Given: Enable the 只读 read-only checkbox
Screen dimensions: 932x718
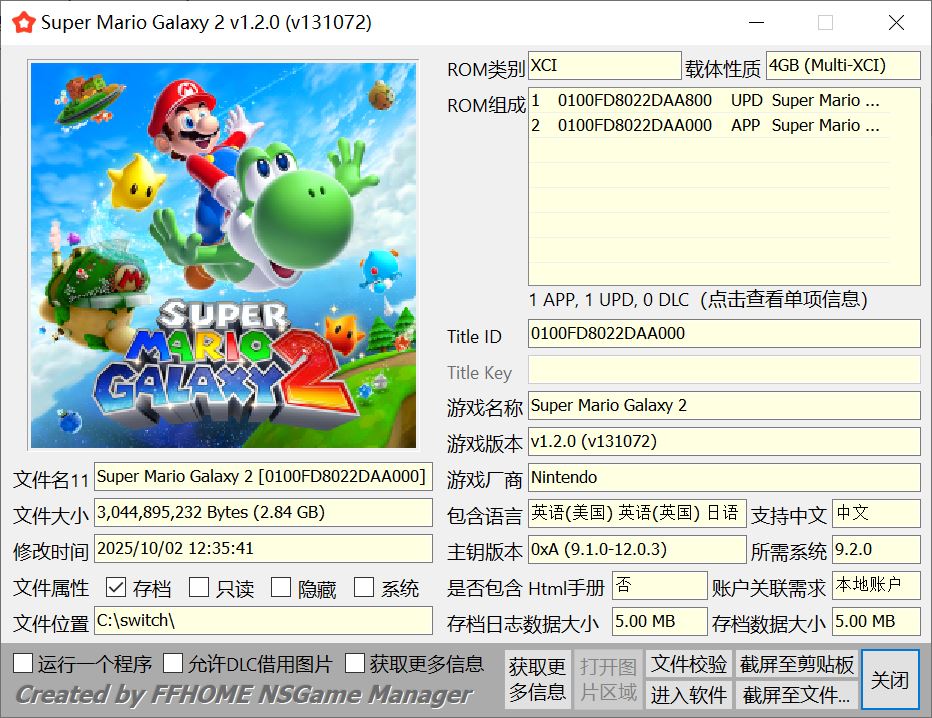Looking at the screenshot, I should point(199,588).
